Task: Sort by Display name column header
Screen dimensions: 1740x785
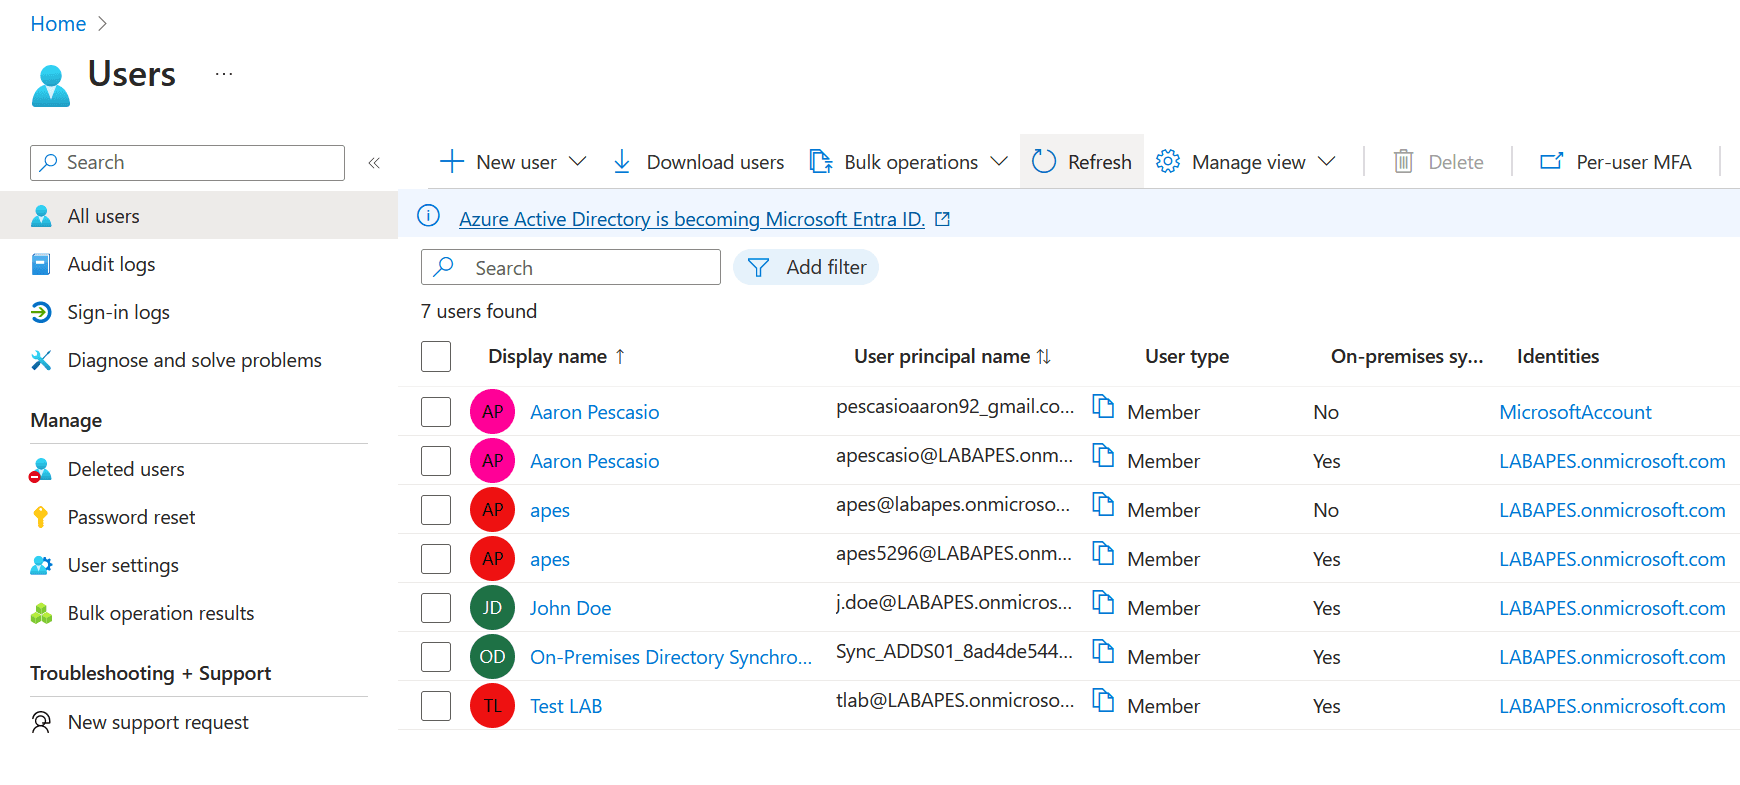Action: 547,357
